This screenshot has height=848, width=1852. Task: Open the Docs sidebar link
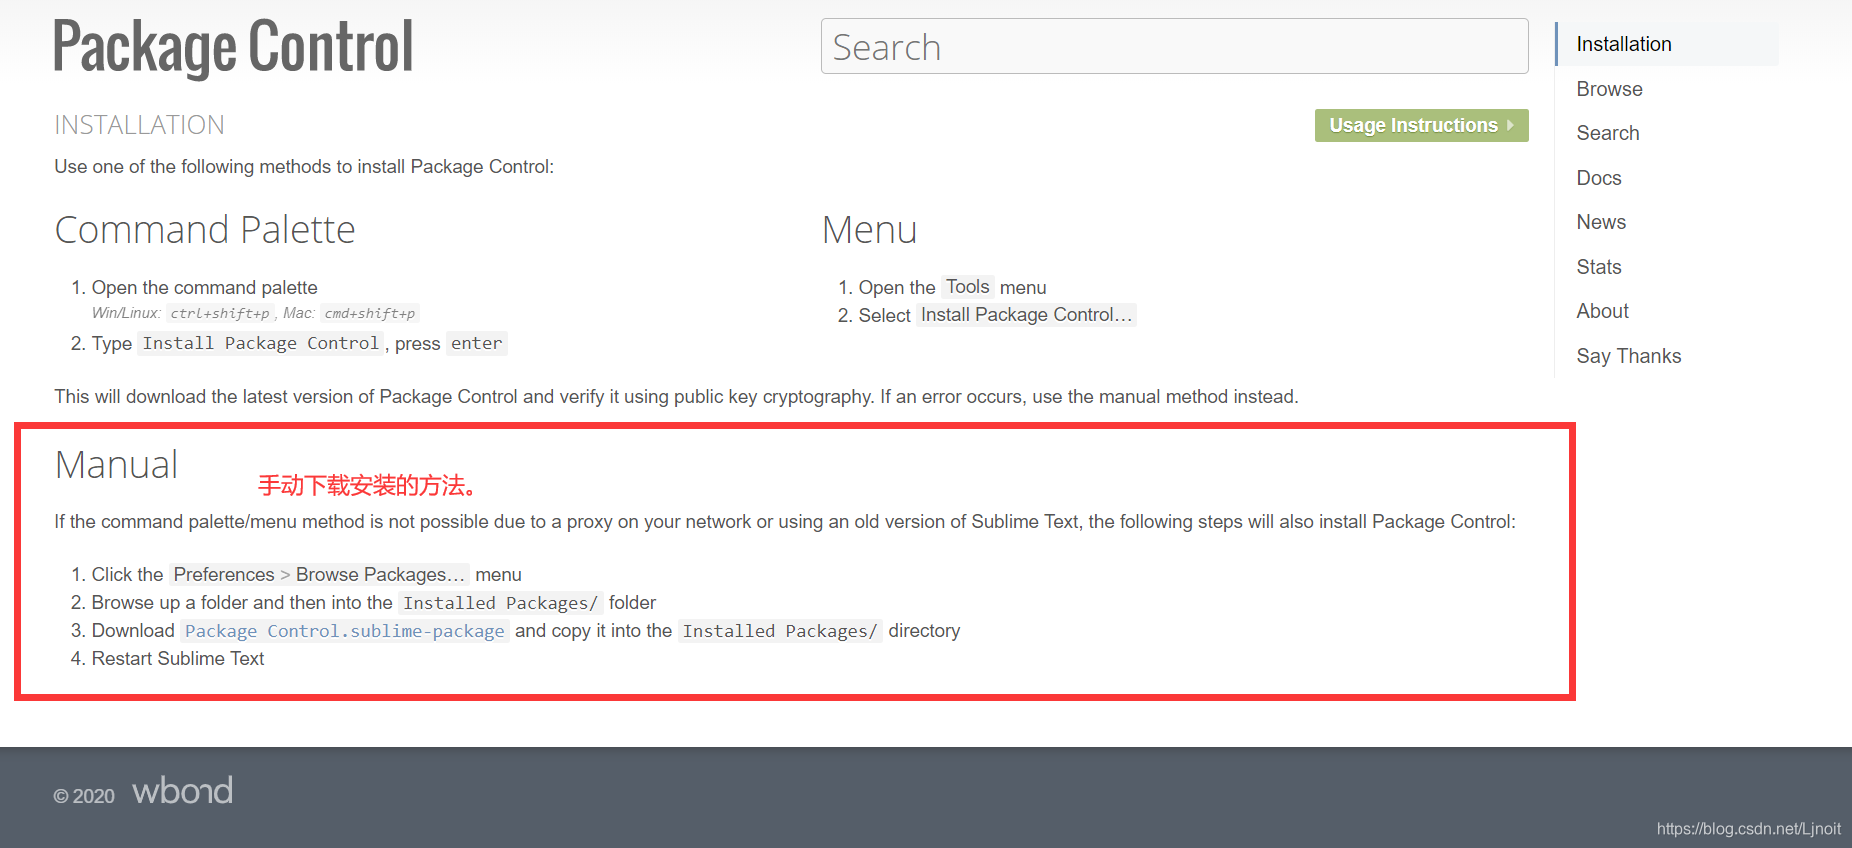1598,178
